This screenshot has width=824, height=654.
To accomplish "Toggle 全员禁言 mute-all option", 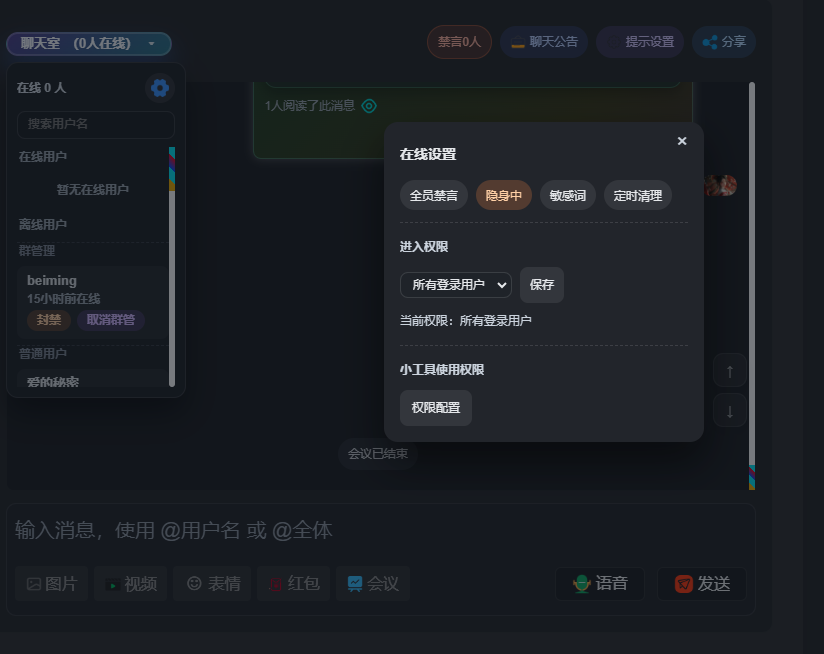I will click(x=434, y=195).
